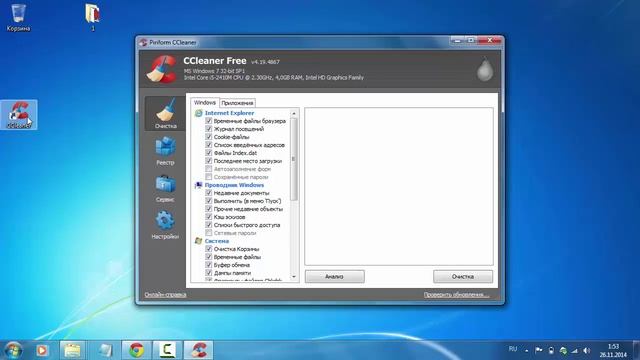Toggle Файлы Index.dat checkbox
Image resolution: width=640 pixels, height=360 pixels.
209,153
